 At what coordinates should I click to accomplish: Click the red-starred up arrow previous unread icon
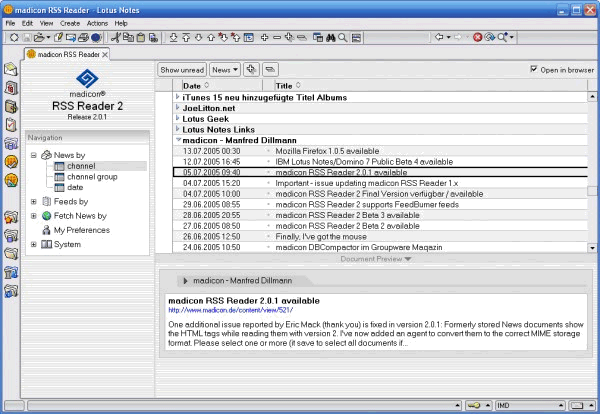click(x=236, y=37)
